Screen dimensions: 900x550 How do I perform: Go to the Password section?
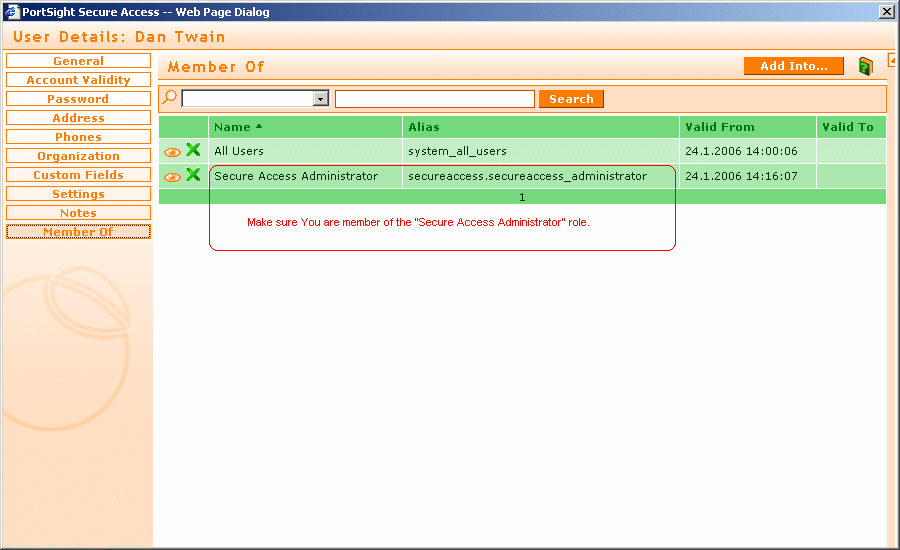[78, 99]
